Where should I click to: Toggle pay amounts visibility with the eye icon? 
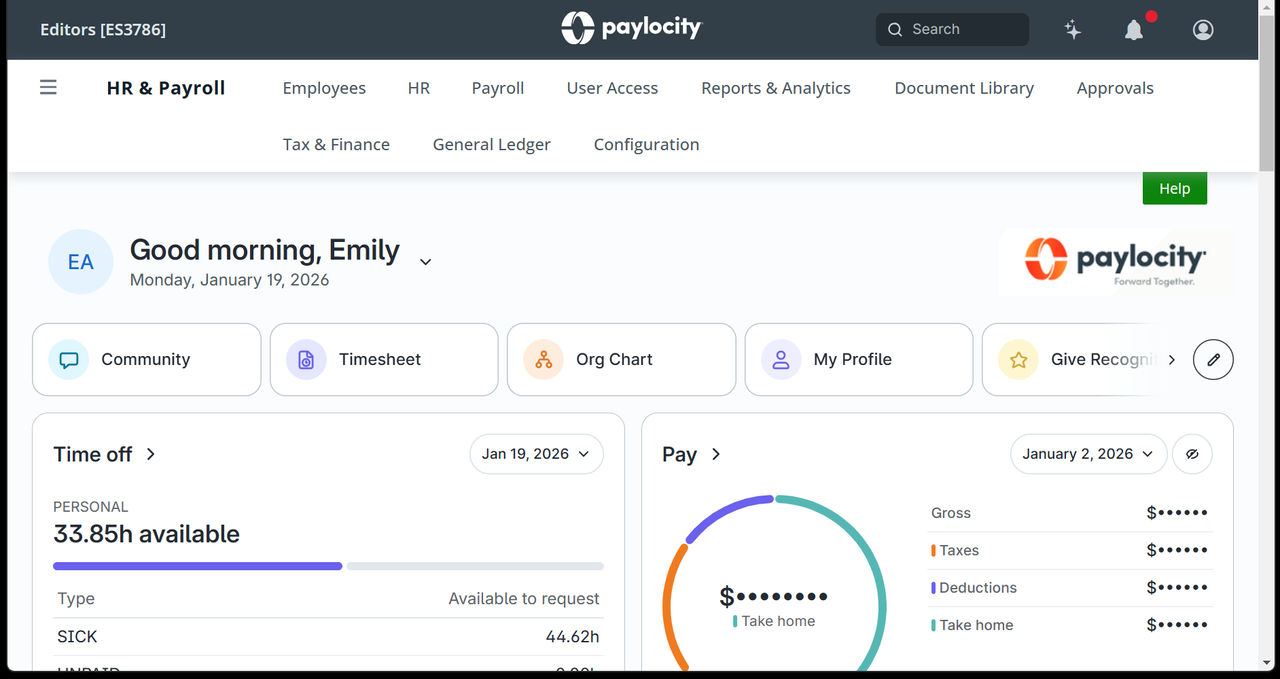tap(1192, 454)
